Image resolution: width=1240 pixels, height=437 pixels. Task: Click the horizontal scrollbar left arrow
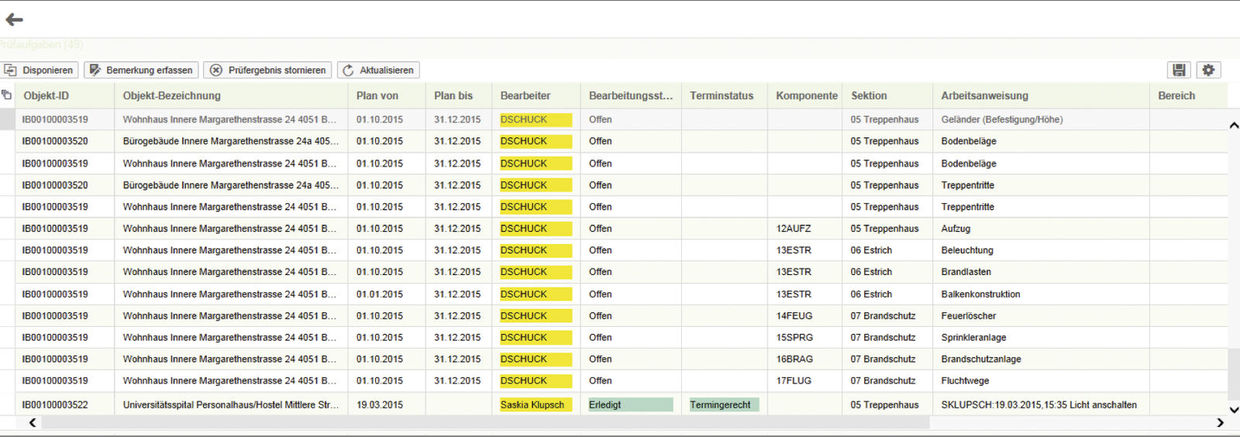tap(33, 423)
